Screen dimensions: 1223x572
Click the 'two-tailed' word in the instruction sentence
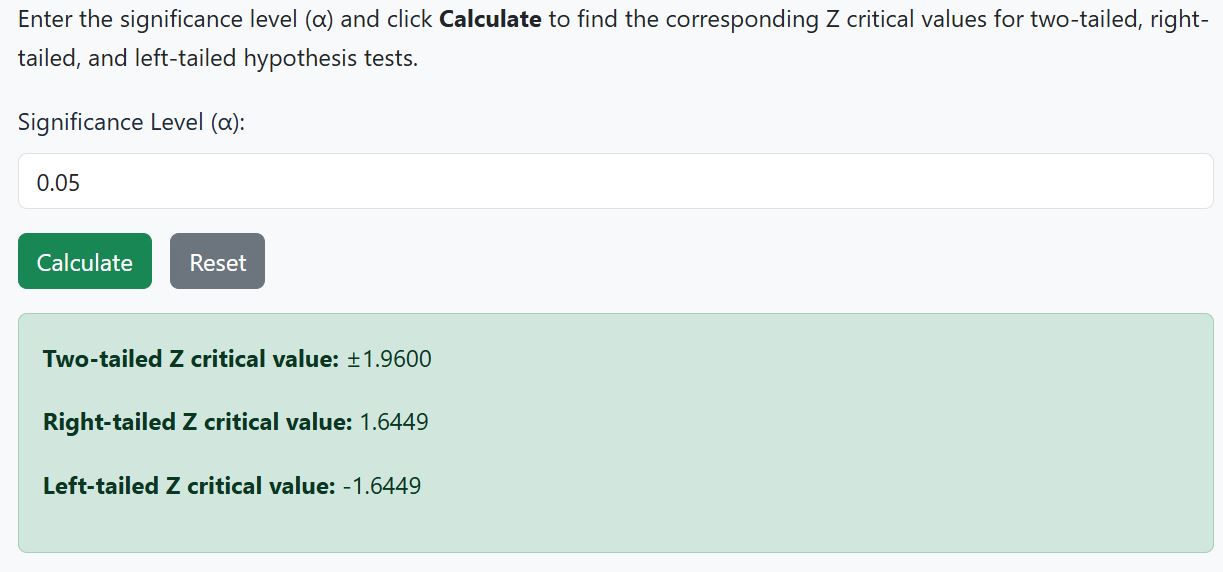[1083, 20]
